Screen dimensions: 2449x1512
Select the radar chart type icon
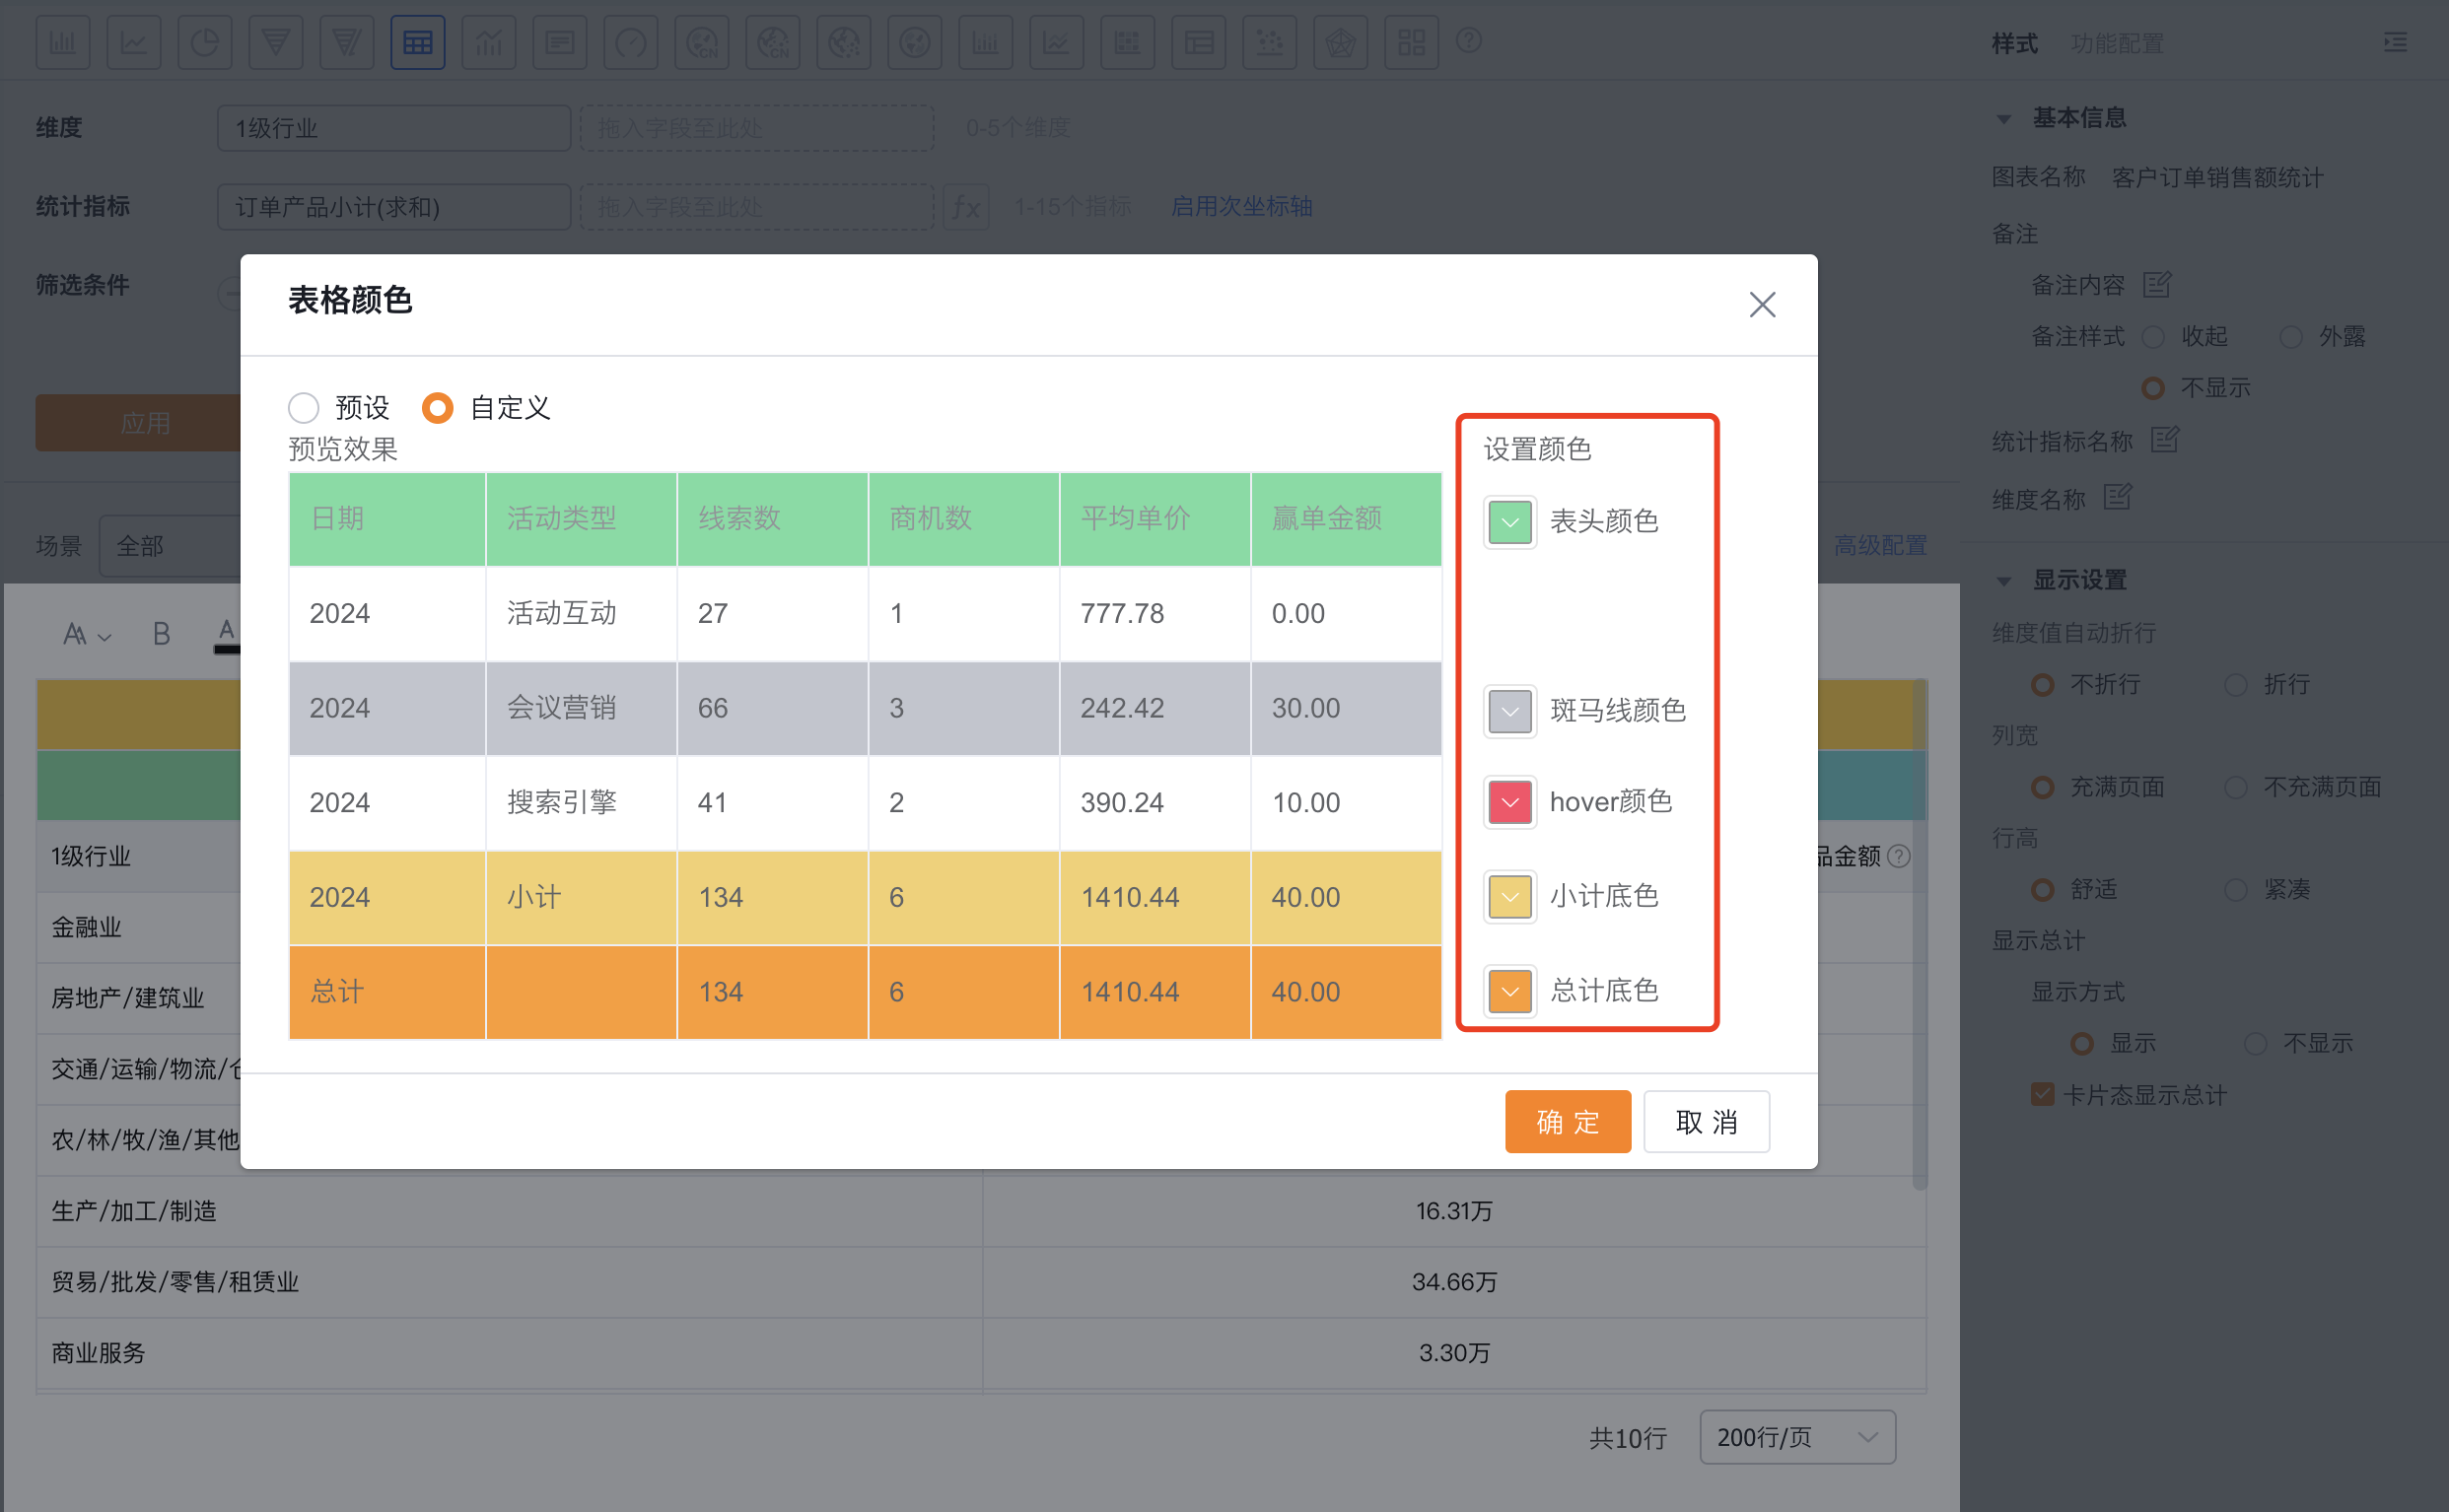point(1340,42)
